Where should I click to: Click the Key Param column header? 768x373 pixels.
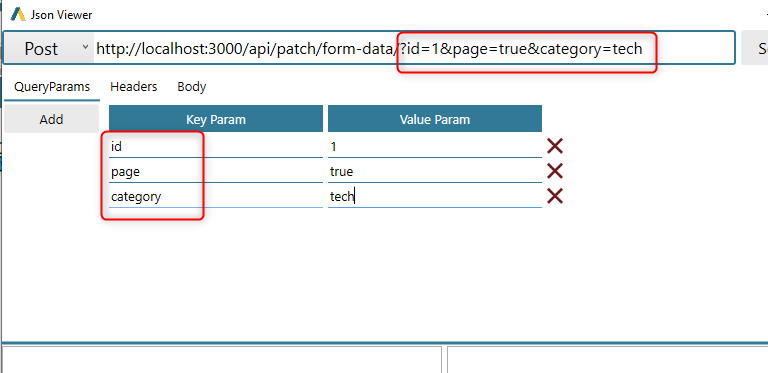point(216,119)
